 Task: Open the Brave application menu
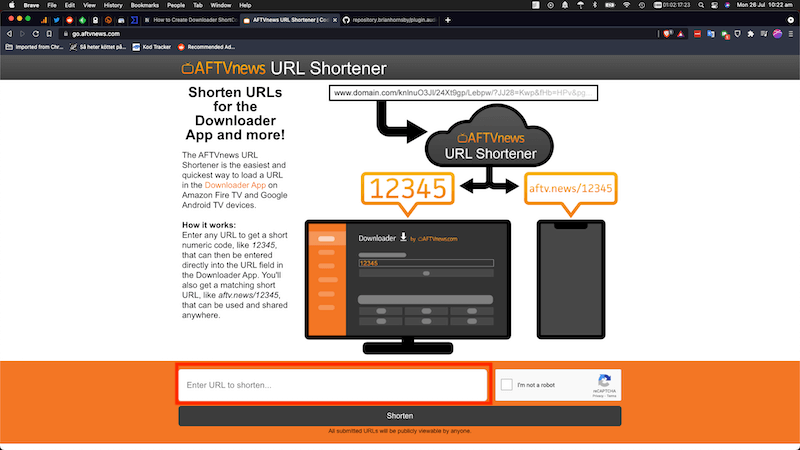point(31,5)
